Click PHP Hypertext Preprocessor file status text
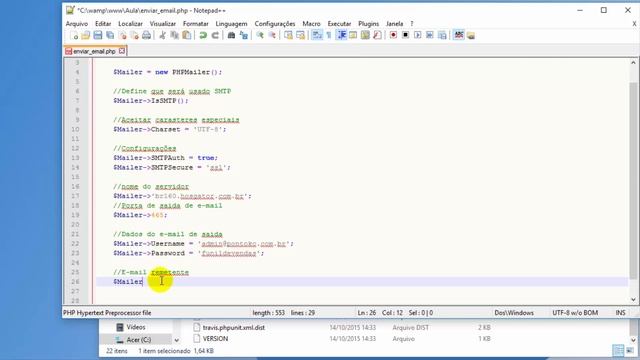Image resolution: width=640 pixels, height=360 pixels. pyautogui.click(x=107, y=313)
